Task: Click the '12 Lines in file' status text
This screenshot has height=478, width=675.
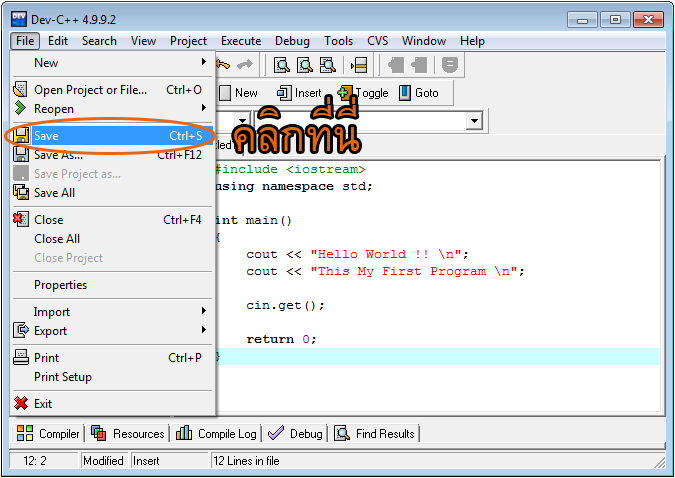Action: tap(246, 461)
